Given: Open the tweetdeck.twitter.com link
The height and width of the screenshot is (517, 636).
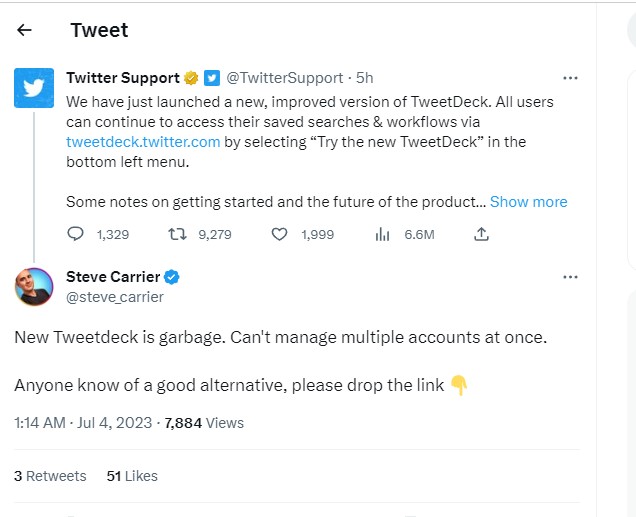Looking at the screenshot, I should pos(143,142).
